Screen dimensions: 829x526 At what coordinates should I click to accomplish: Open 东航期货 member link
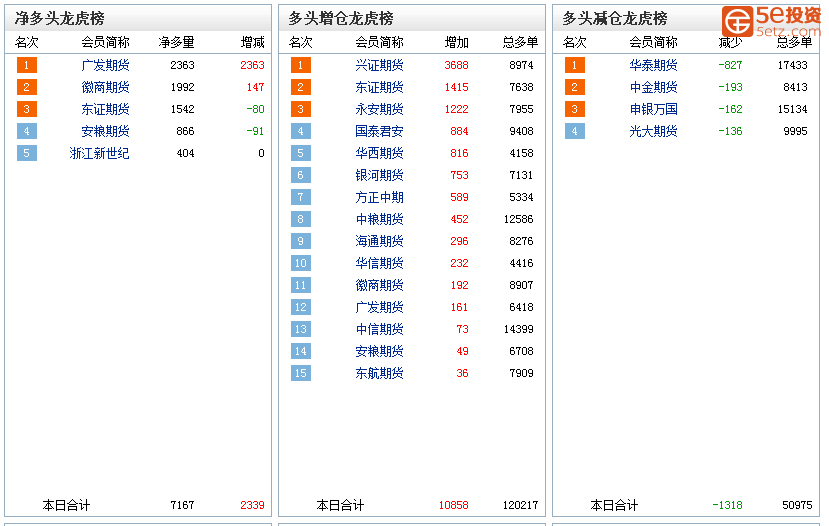pyautogui.click(x=379, y=373)
